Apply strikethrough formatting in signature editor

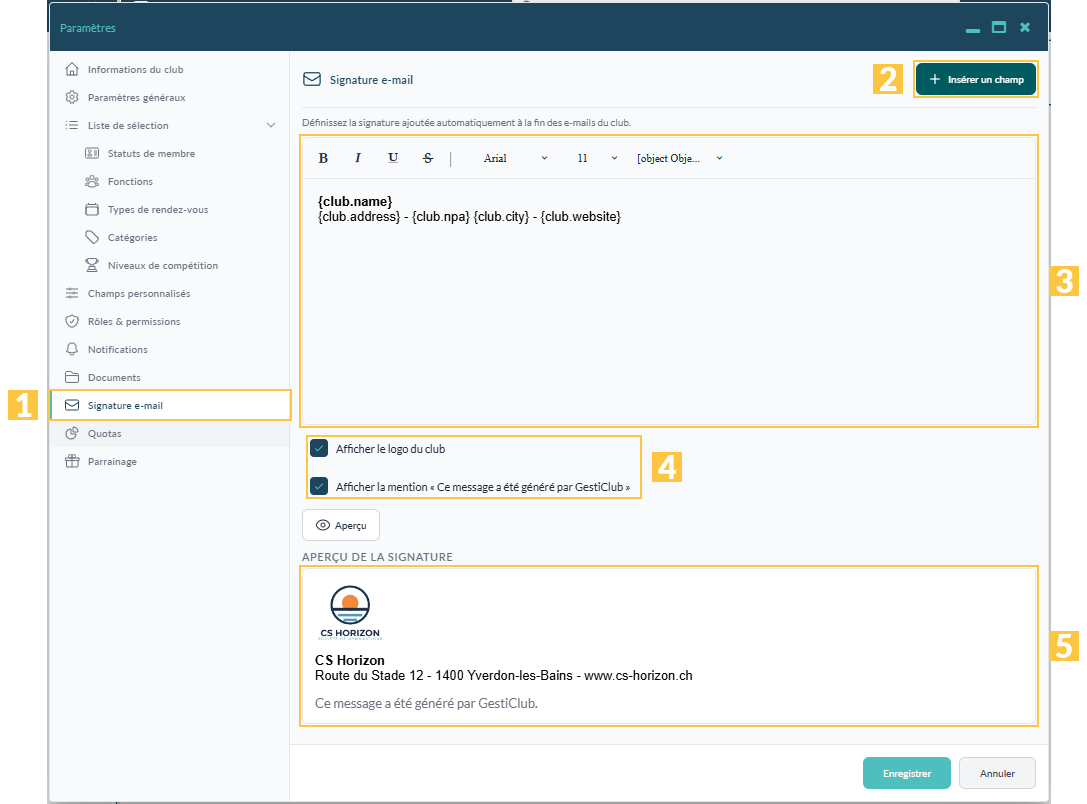coord(428,158)
